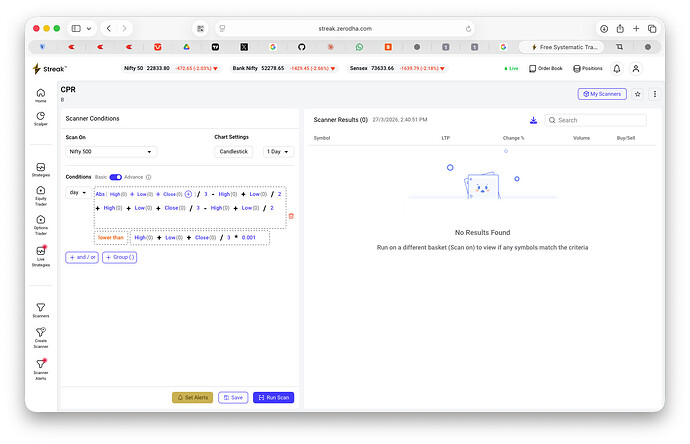Download scanner results
Viewport: 690px width, 444px height.
click(533, 120)
